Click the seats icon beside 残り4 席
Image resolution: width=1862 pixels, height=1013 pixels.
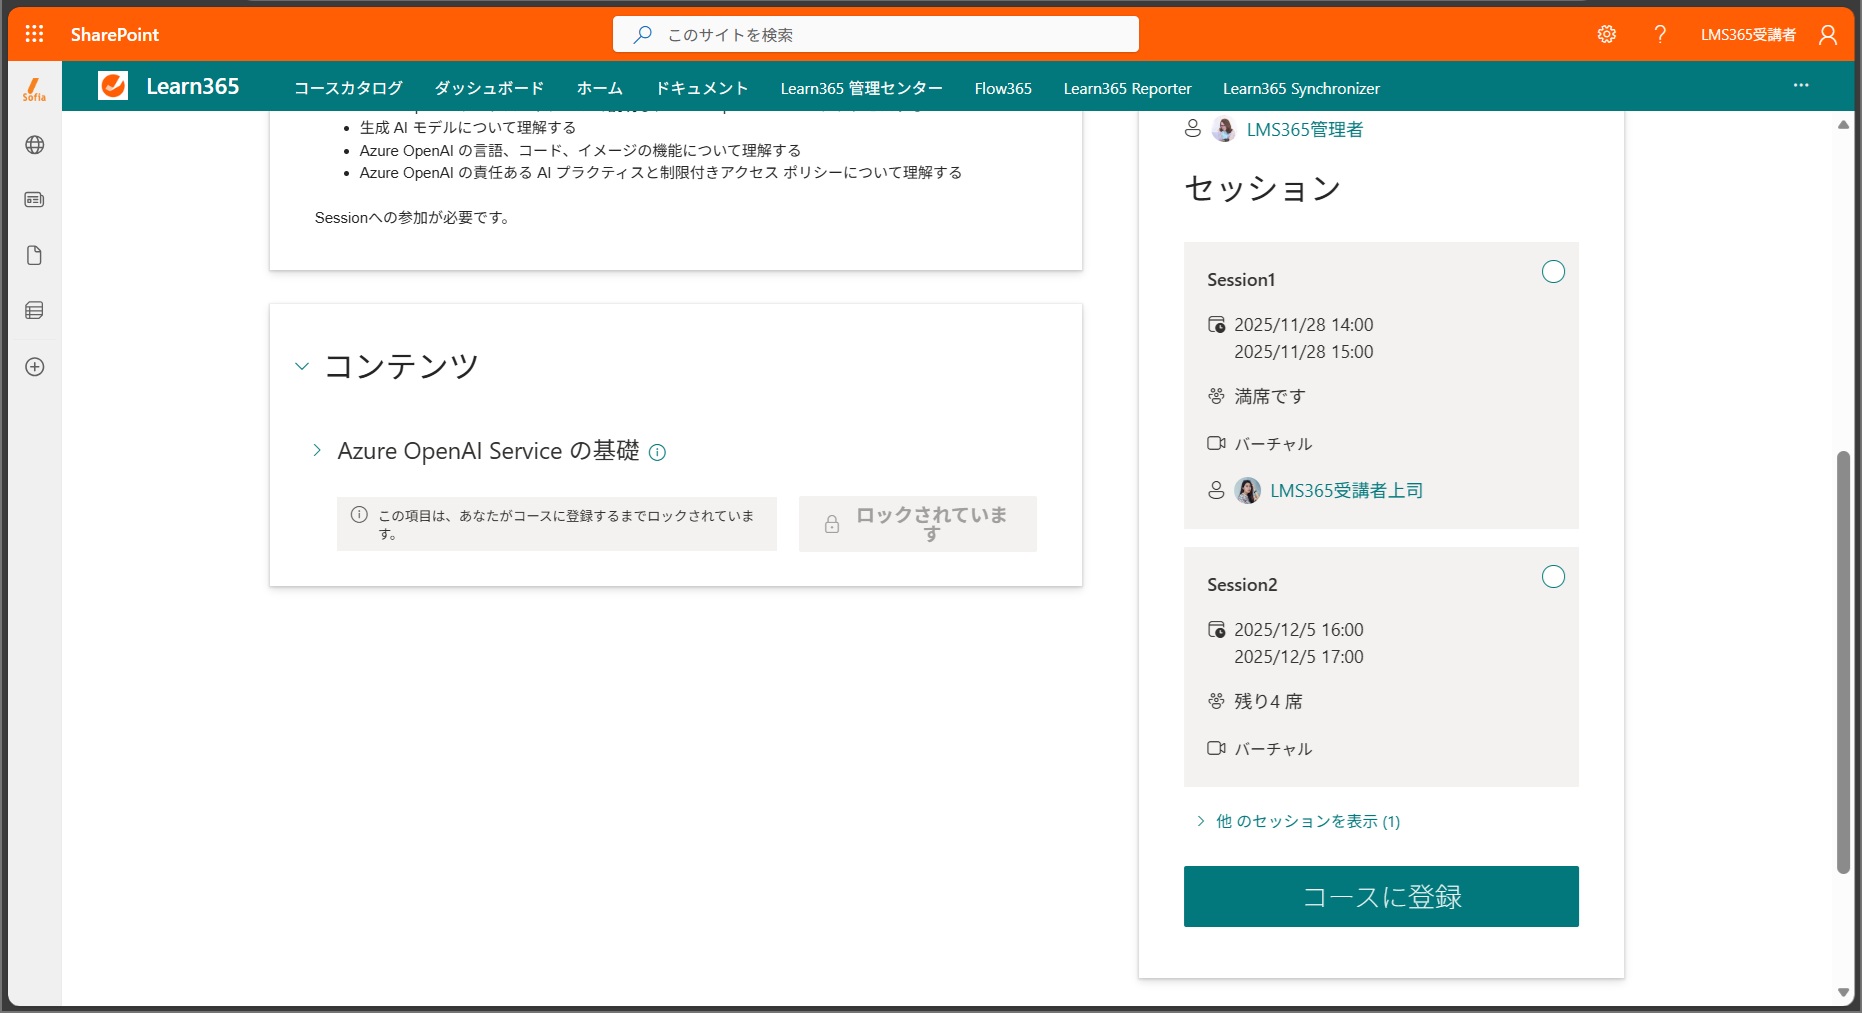[1216, 701]
